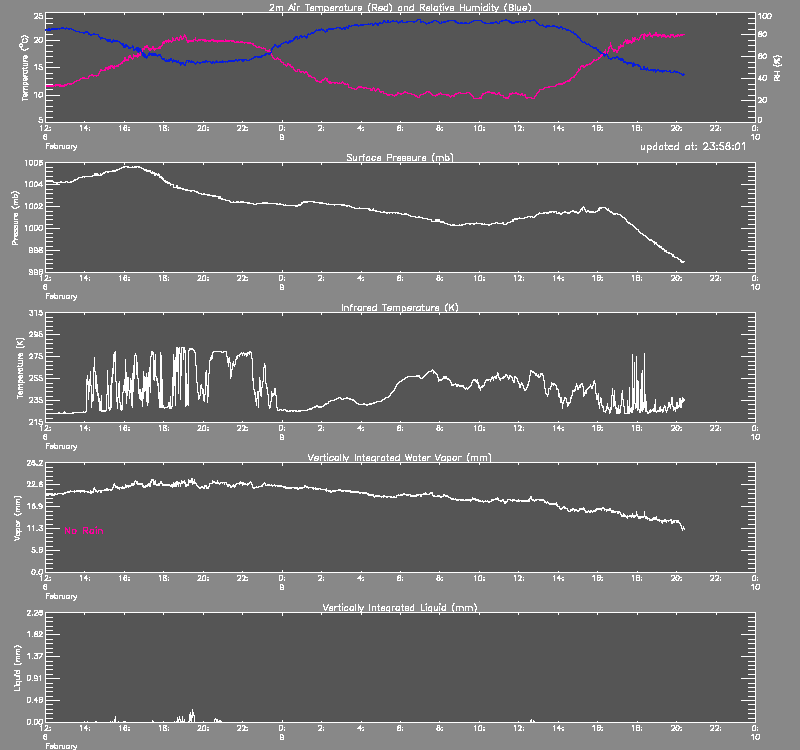This screenshot has width=800, height=750.
Task: Click the 100 tick on the RH axis
Action: click(x=765, y=17)
